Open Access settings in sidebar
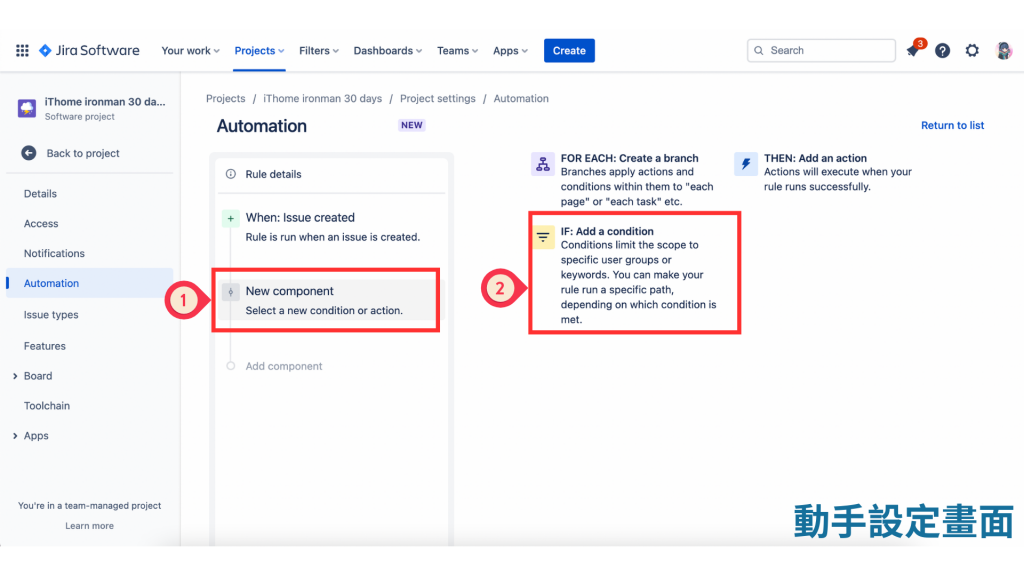 [x=41, y=223]
